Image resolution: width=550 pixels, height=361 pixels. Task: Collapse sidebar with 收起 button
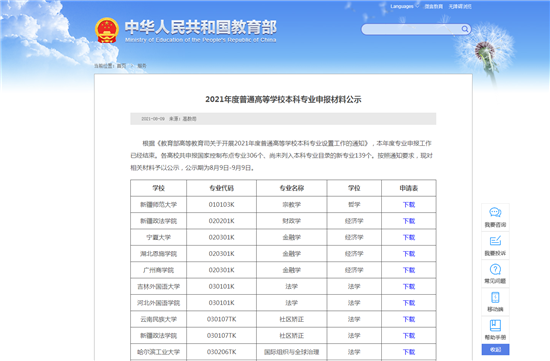pos(495,349)
